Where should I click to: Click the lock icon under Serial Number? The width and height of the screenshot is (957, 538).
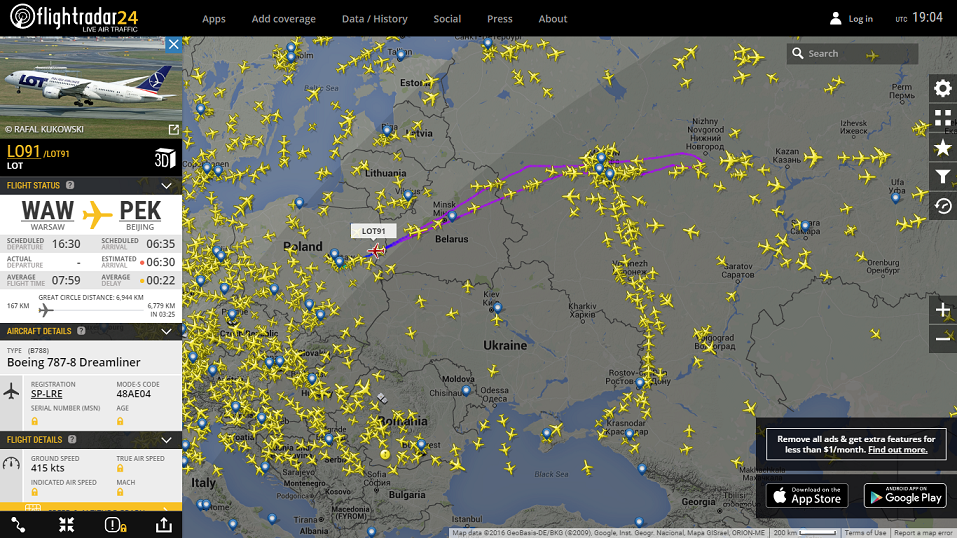tap(35, 421)
